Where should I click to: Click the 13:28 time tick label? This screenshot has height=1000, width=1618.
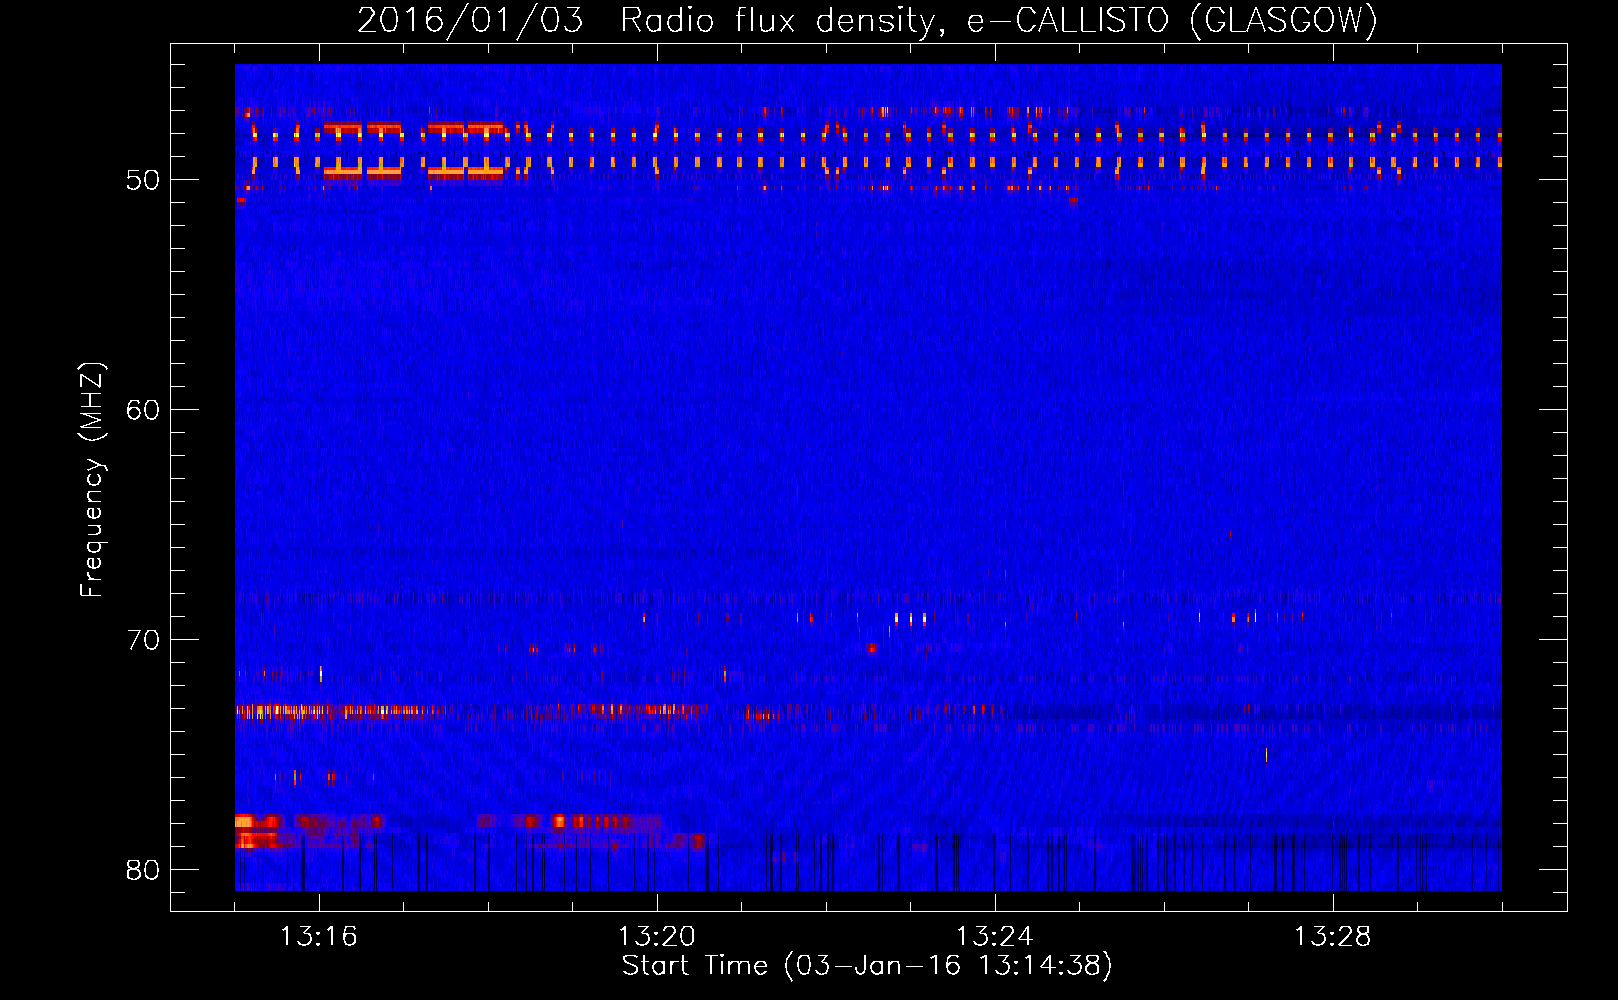click(x=1332, y=937)
